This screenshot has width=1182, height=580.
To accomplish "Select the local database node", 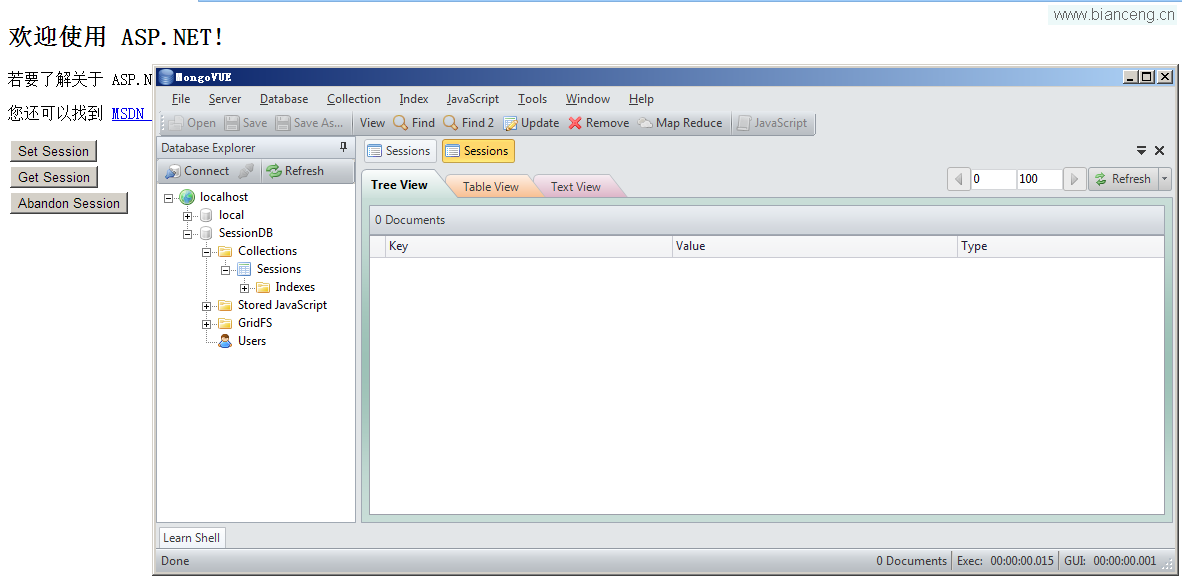I will coord(231,215).
